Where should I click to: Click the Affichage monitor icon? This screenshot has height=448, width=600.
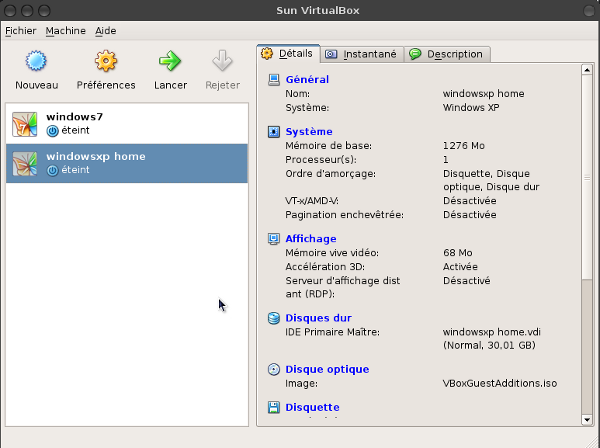tap(274, 239)
